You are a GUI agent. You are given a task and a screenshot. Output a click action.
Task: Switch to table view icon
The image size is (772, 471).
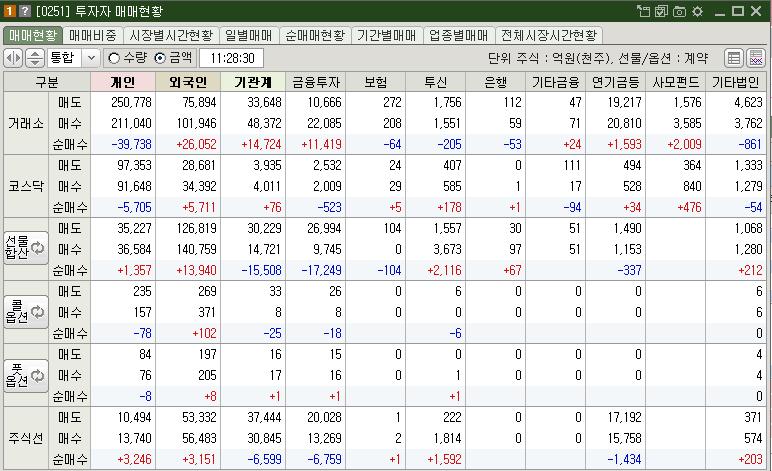tap(734, 58)
